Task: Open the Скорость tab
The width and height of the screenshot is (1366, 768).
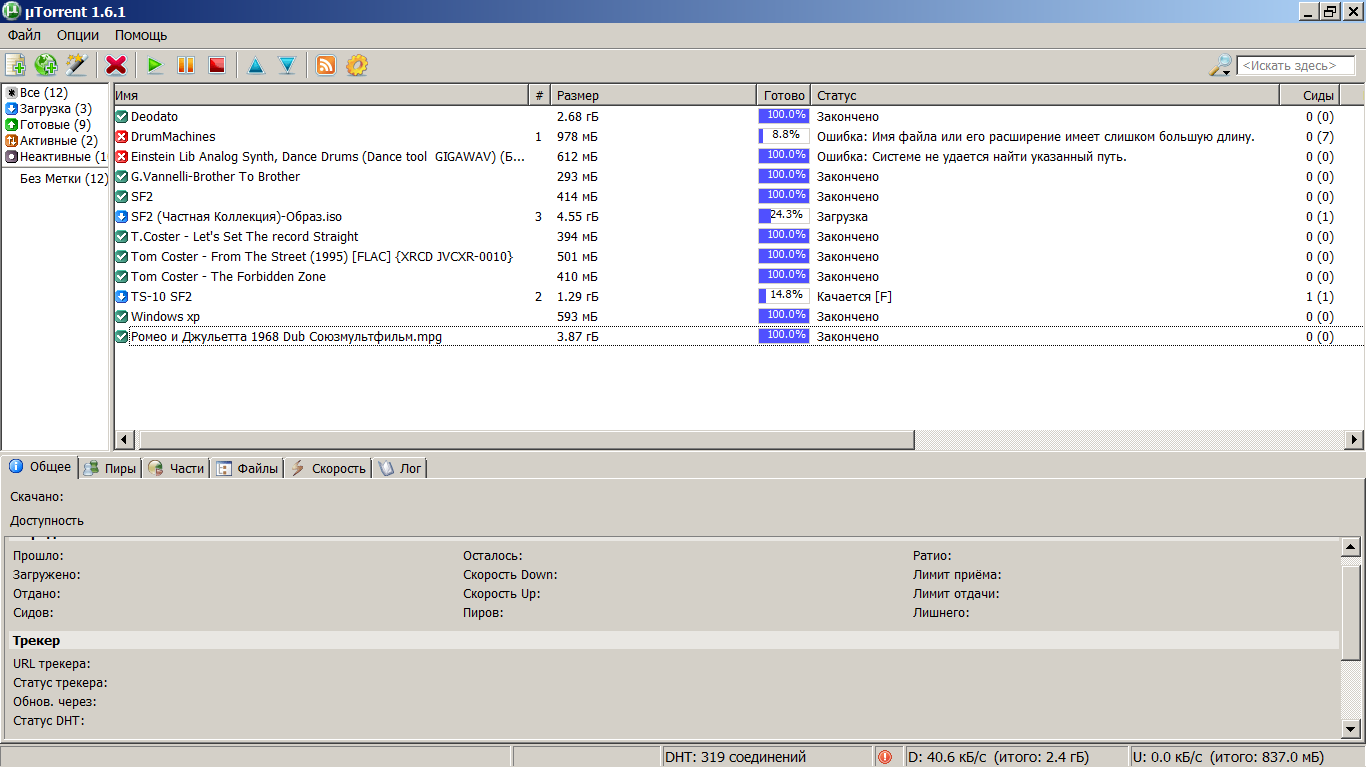Action: pos(328,468)
